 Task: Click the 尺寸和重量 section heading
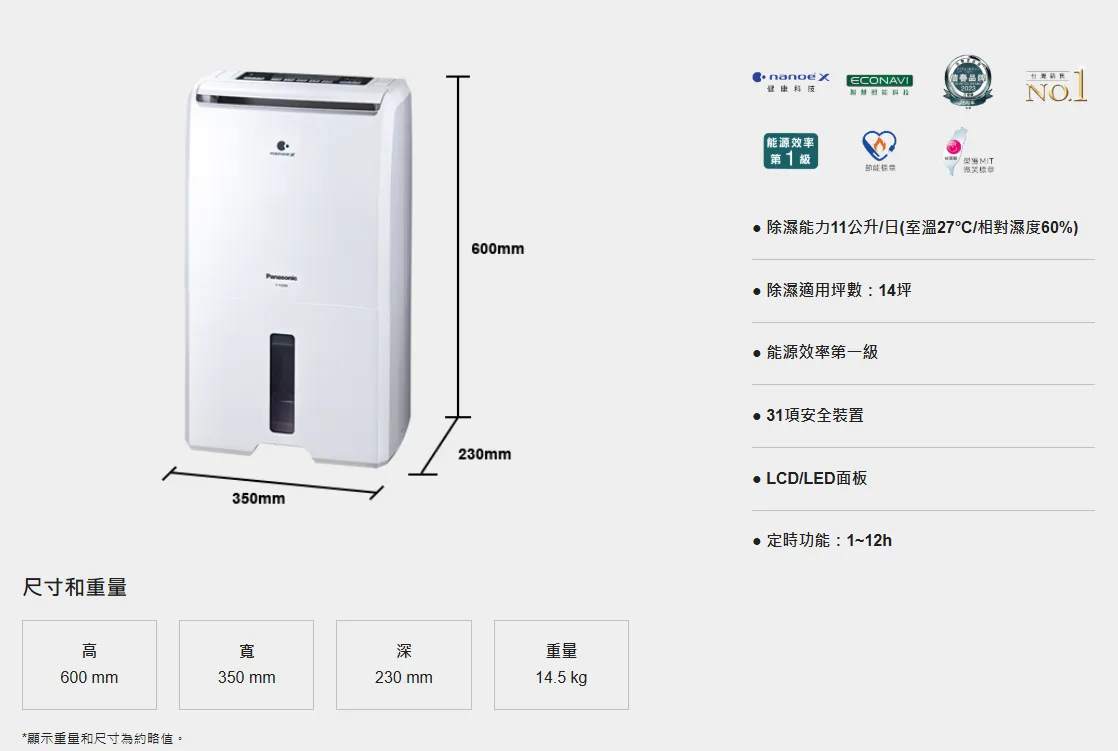point(75,587)
